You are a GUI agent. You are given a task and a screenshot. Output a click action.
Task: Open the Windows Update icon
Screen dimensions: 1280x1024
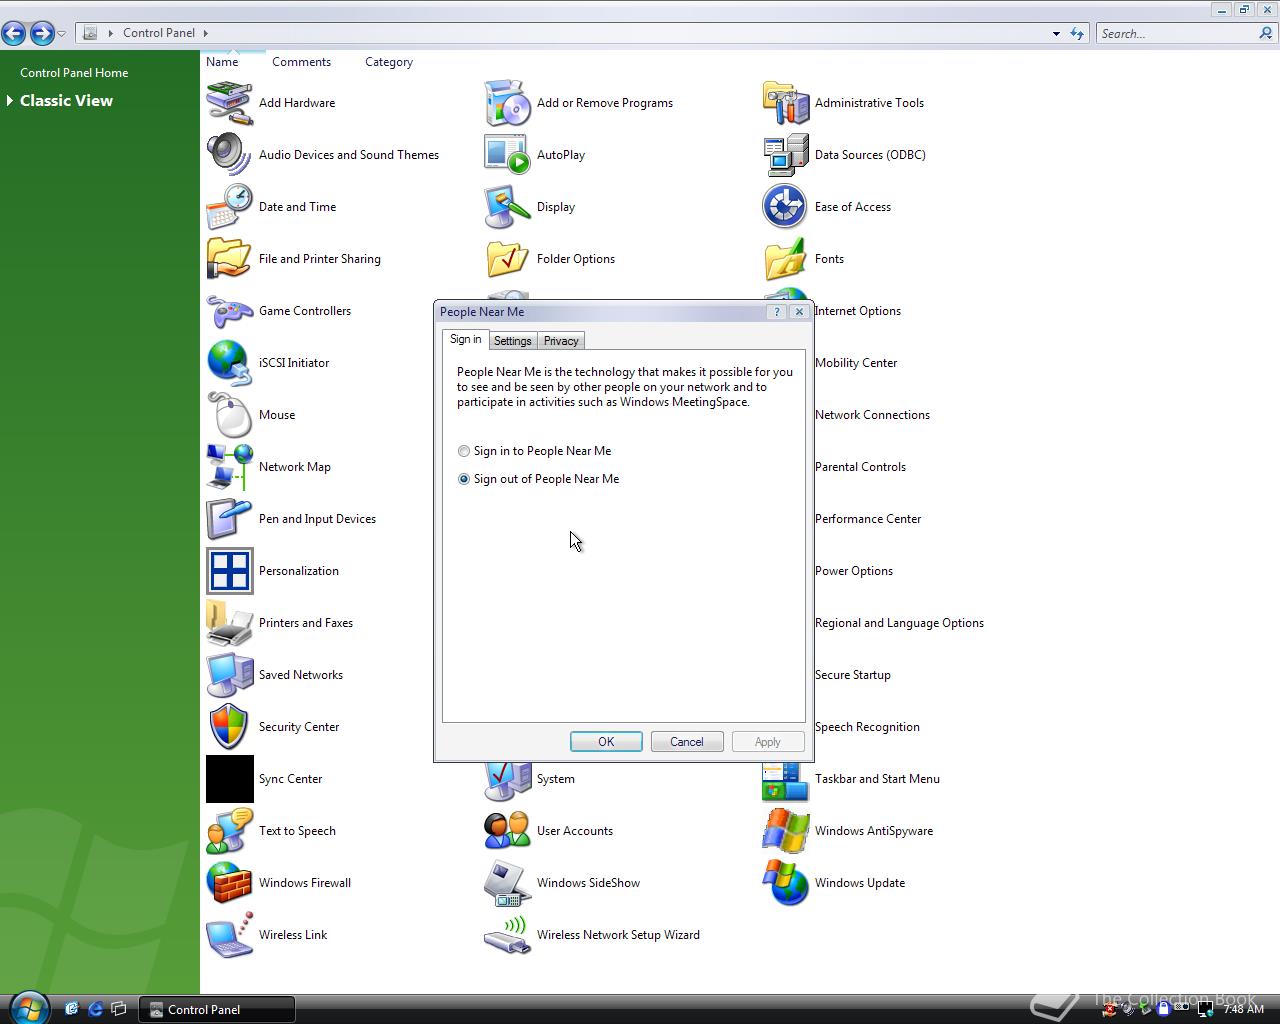click(785, 883)
